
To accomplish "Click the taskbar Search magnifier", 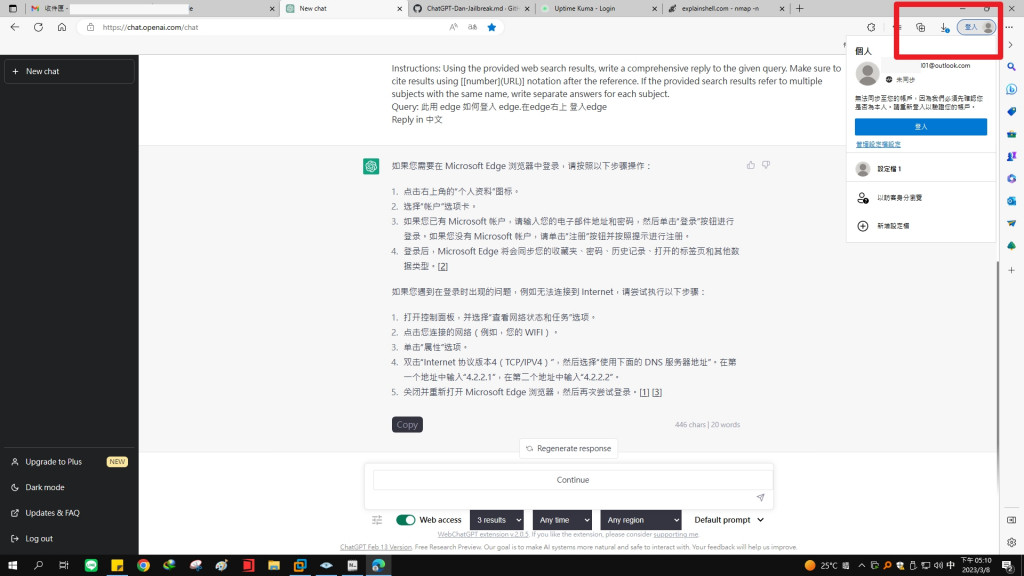I will pyautogui.click(x=39, y=566).
